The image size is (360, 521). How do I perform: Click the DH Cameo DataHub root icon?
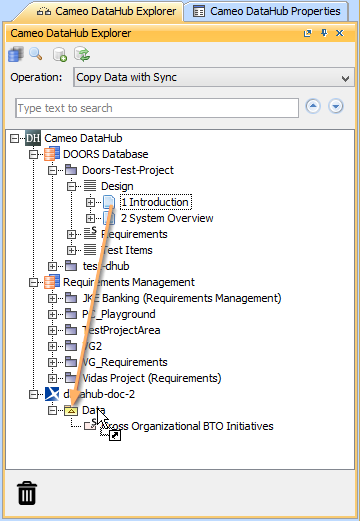click(33, 138)
